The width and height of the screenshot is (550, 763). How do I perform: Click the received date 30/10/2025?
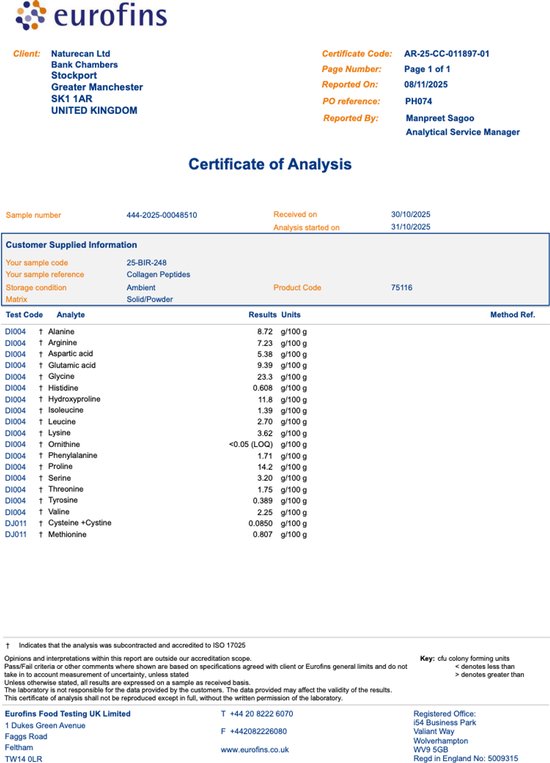(410, 214)
